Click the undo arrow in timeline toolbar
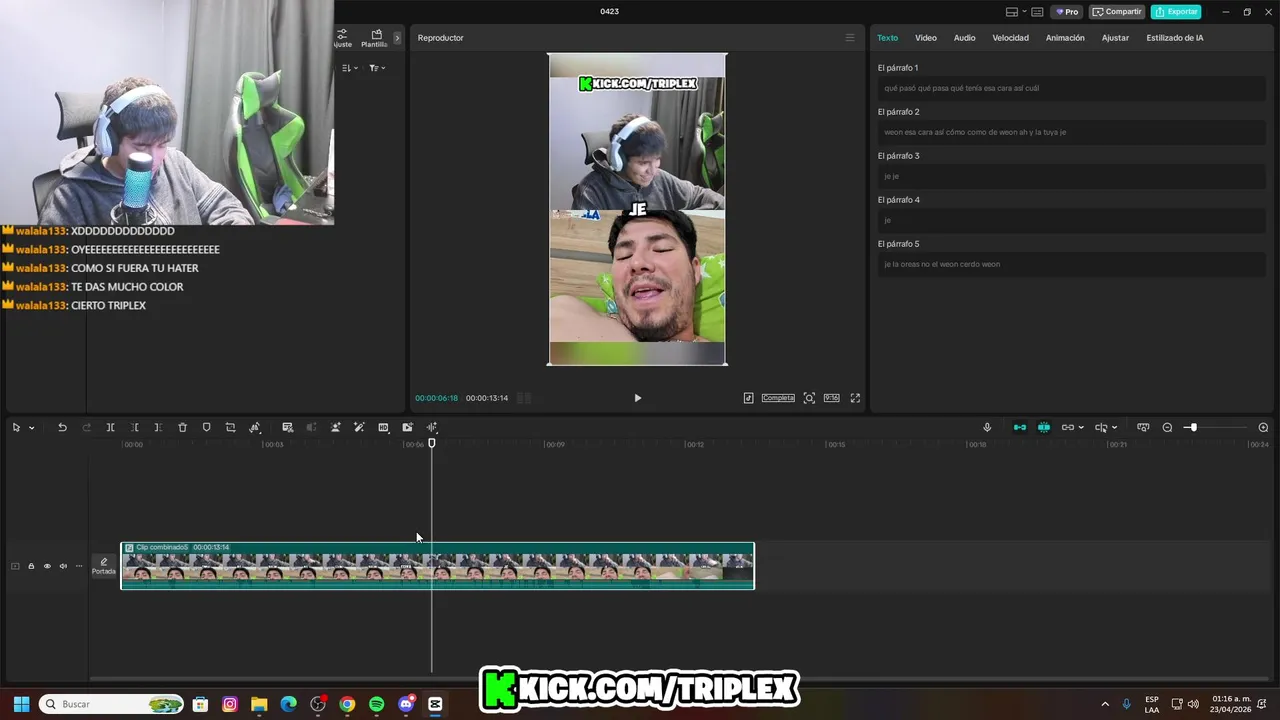Viewport: 1280px width, 720px height. 62,427
